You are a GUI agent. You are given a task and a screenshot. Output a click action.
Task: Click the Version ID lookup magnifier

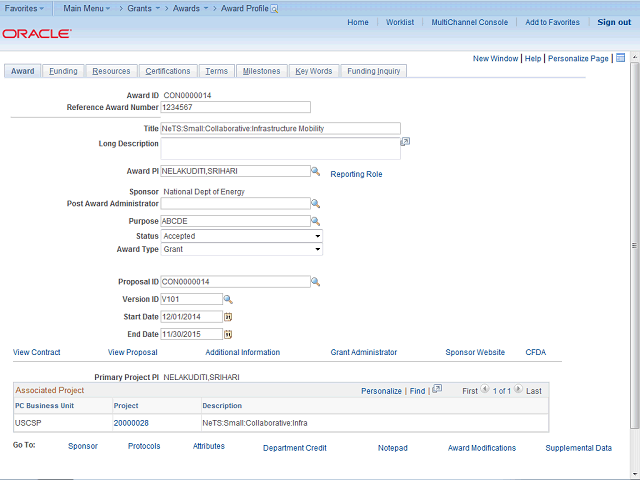click(227, 299)
